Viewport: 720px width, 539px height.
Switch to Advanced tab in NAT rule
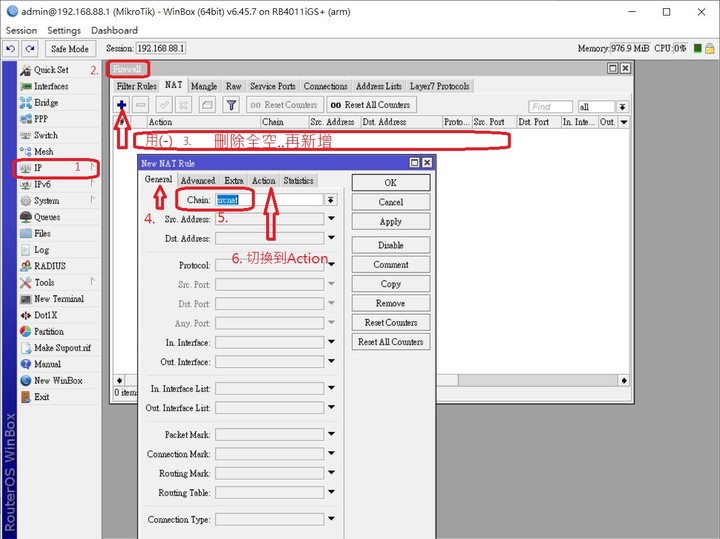tap(198, 181)
